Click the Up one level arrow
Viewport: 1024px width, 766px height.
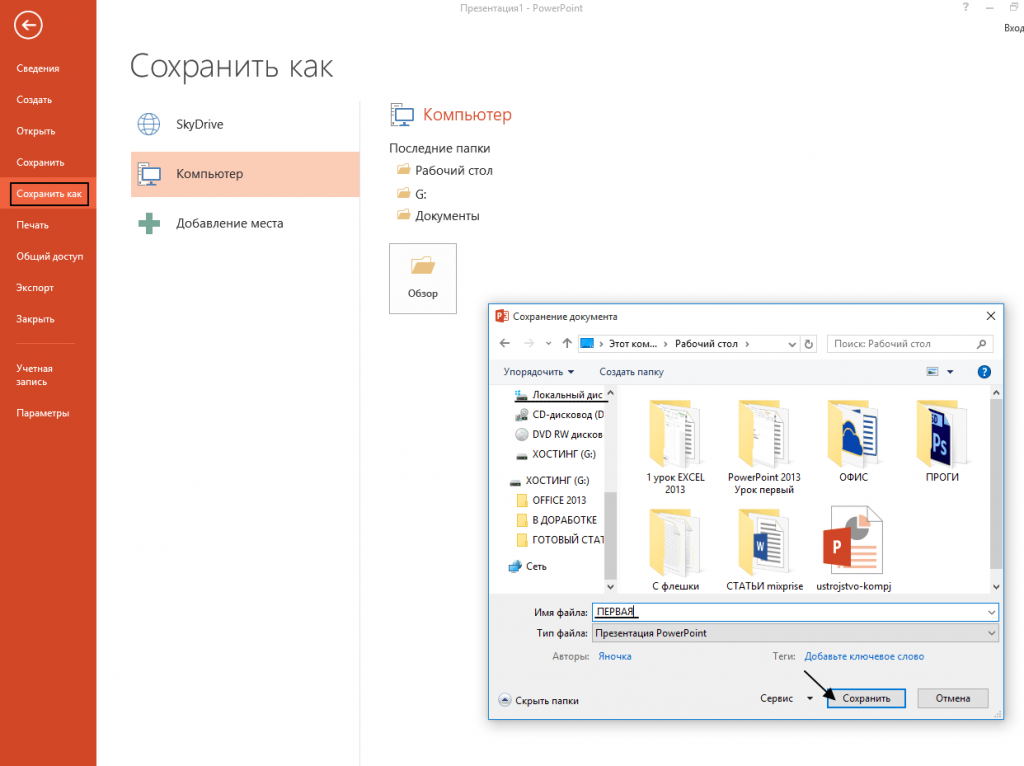click(567, 343)
